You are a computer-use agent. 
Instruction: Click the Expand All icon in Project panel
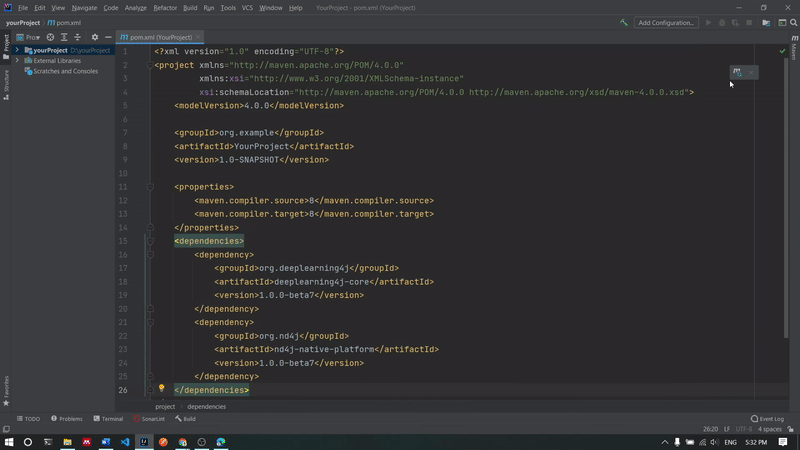(x=64, y=37)
